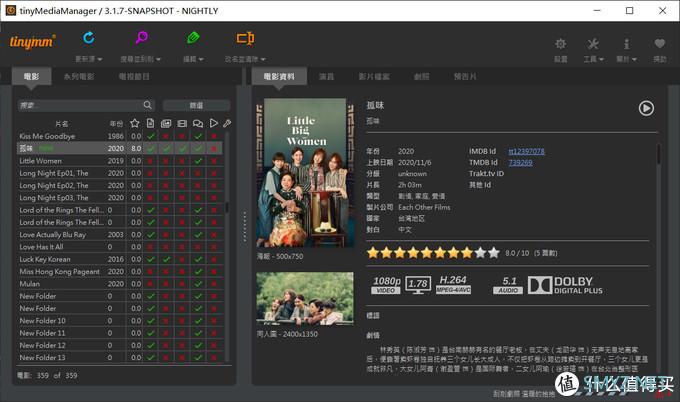Select Miss Hong Kong Pageant row
The height and width of the screenshot is (402, 680).
[x=120, y=271]
